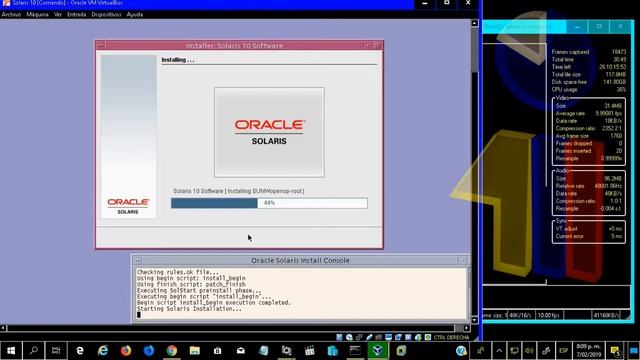This screenshot has height=360, width=640.
Task: Click the scroll down arrow of VM view
Action: coord(474,320)
